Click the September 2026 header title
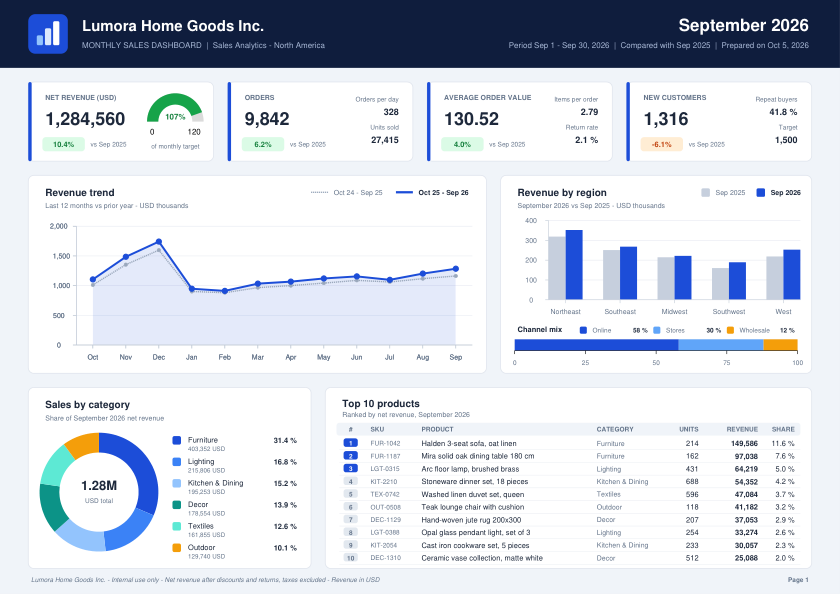 pos(744,25)
